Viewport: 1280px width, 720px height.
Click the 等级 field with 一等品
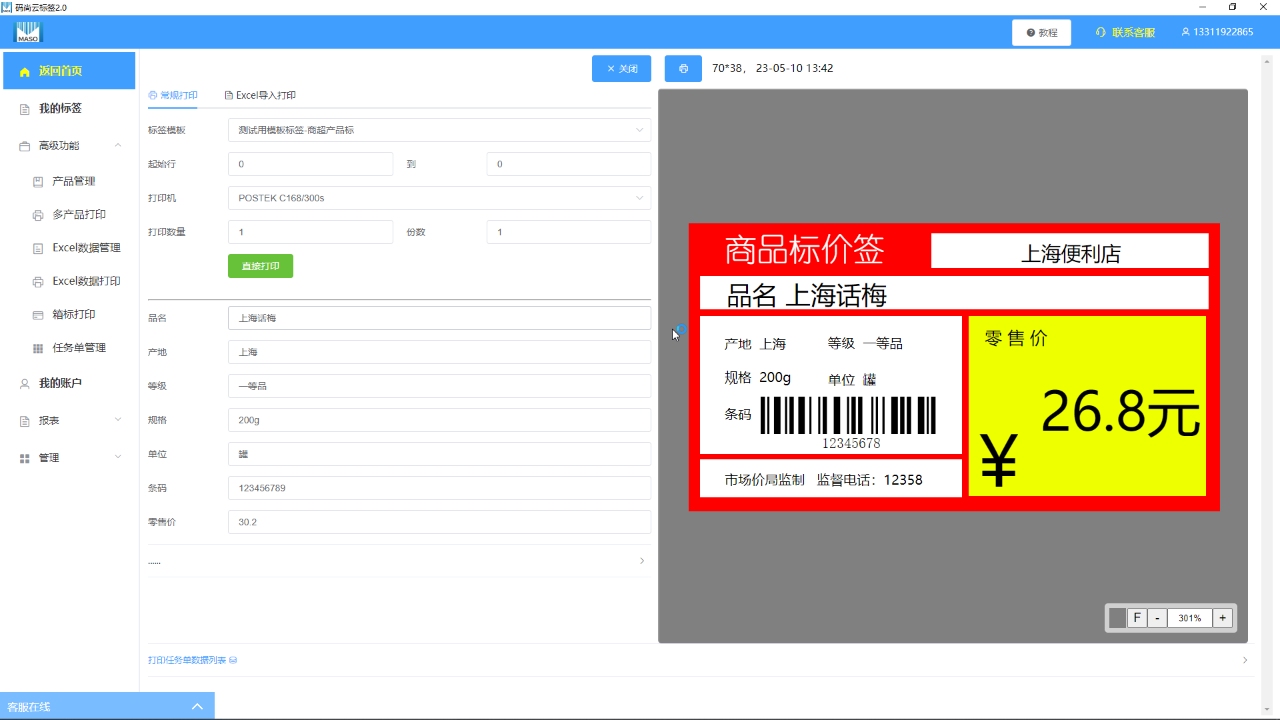tap(439, 386)
